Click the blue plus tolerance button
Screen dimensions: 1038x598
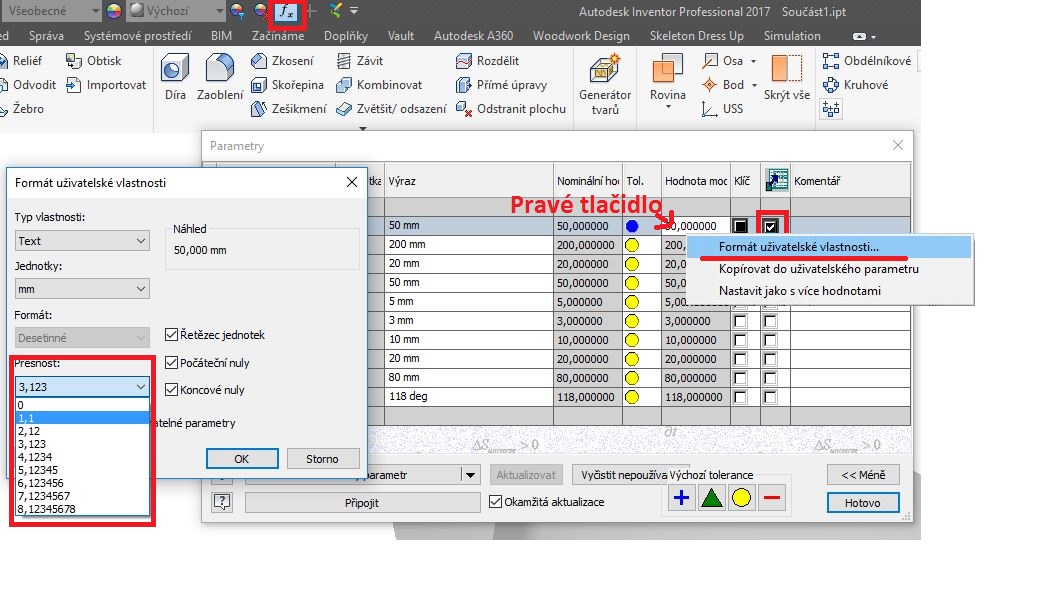point(681,497)
